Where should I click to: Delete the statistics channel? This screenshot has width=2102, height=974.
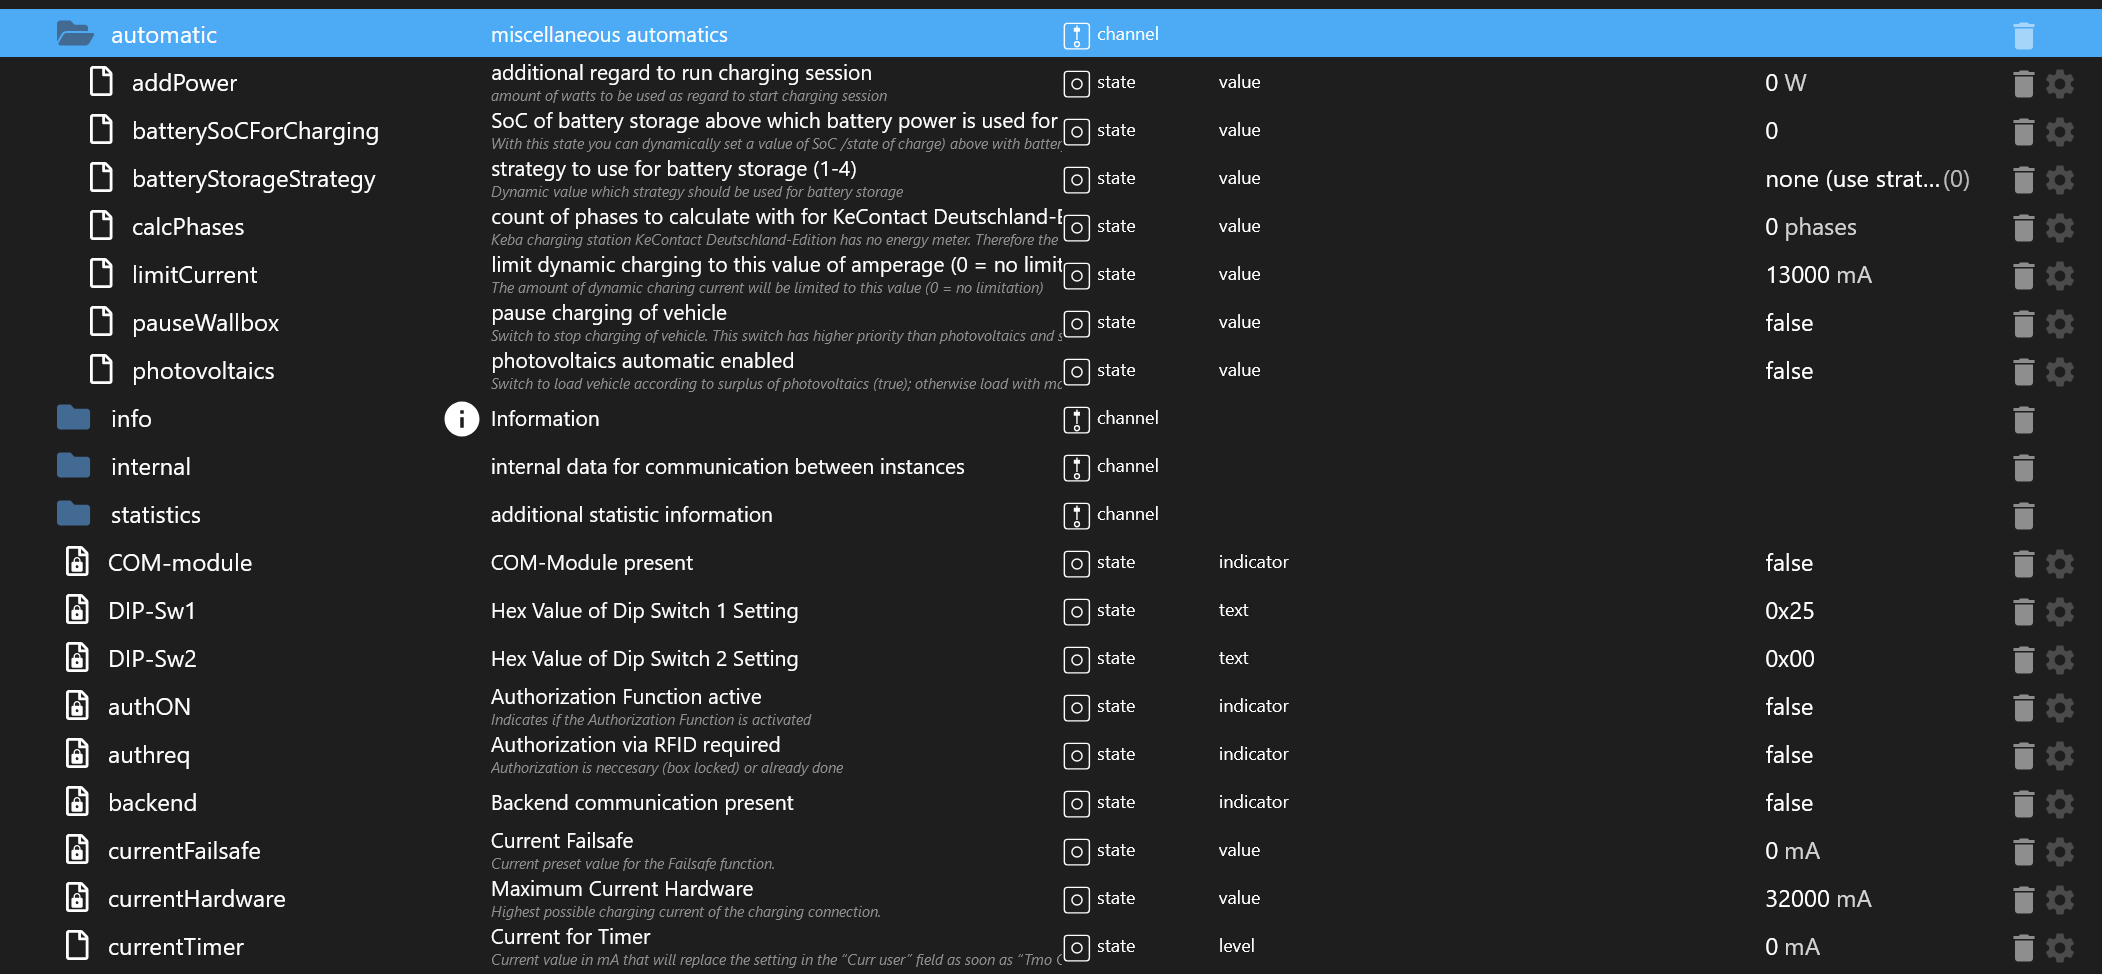(x=2023, y=516)
